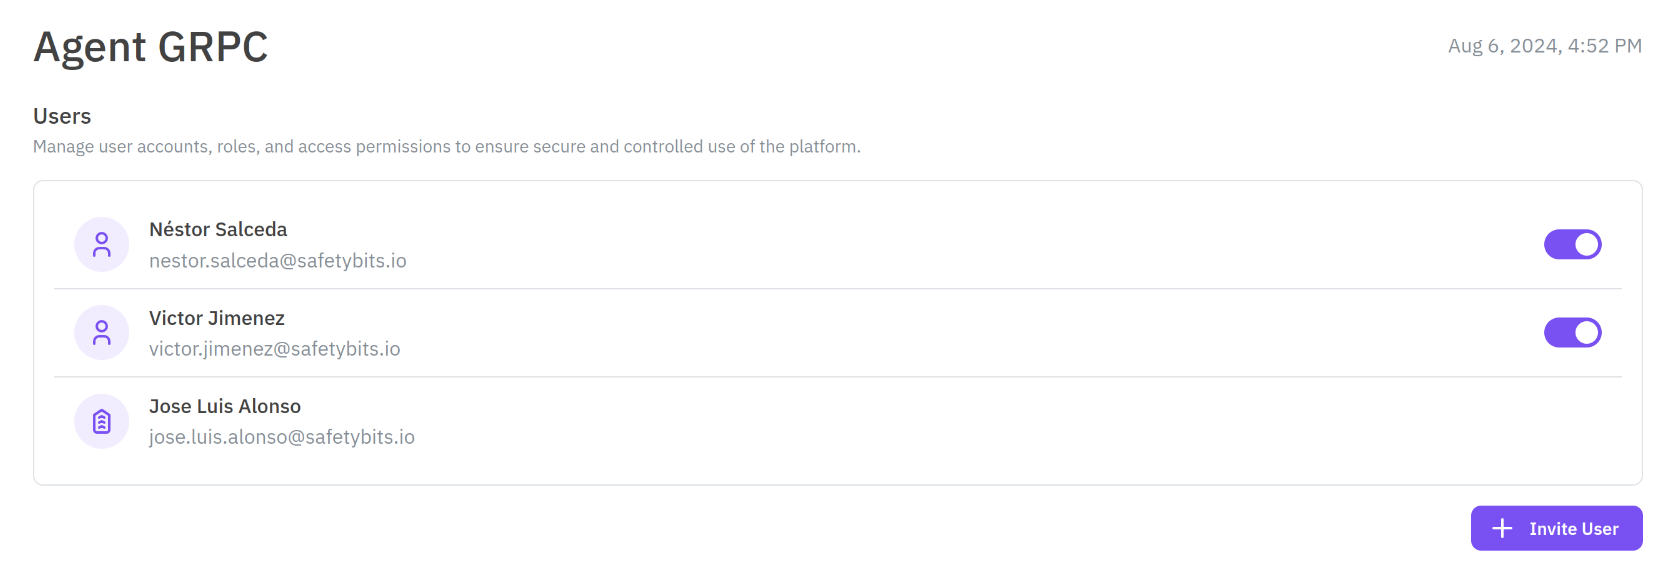Turn off Victor Jimenez's access toggle
Screen dimensions: 1680x580
coord(1572,333)
